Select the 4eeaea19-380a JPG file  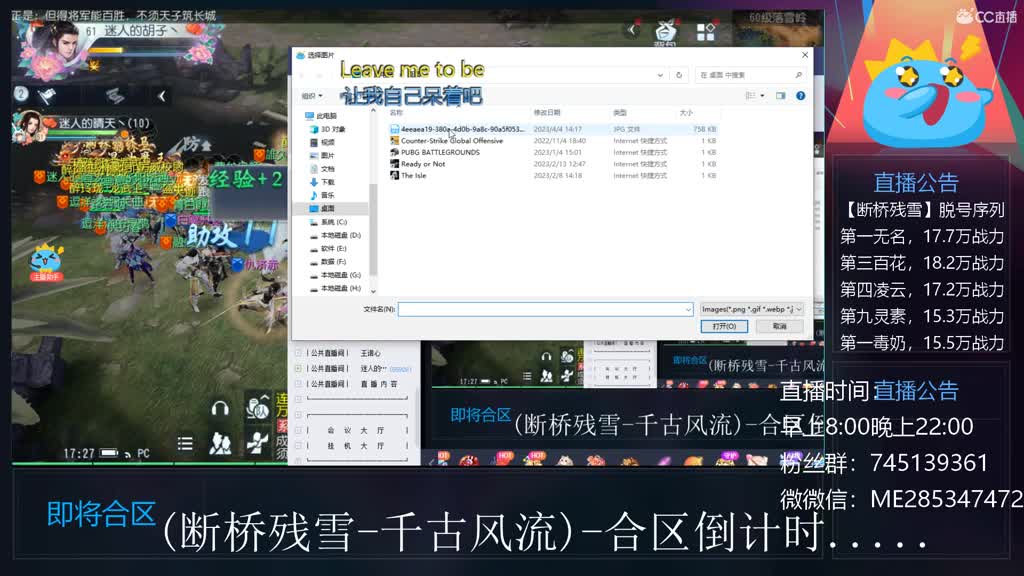coord(553,129)
